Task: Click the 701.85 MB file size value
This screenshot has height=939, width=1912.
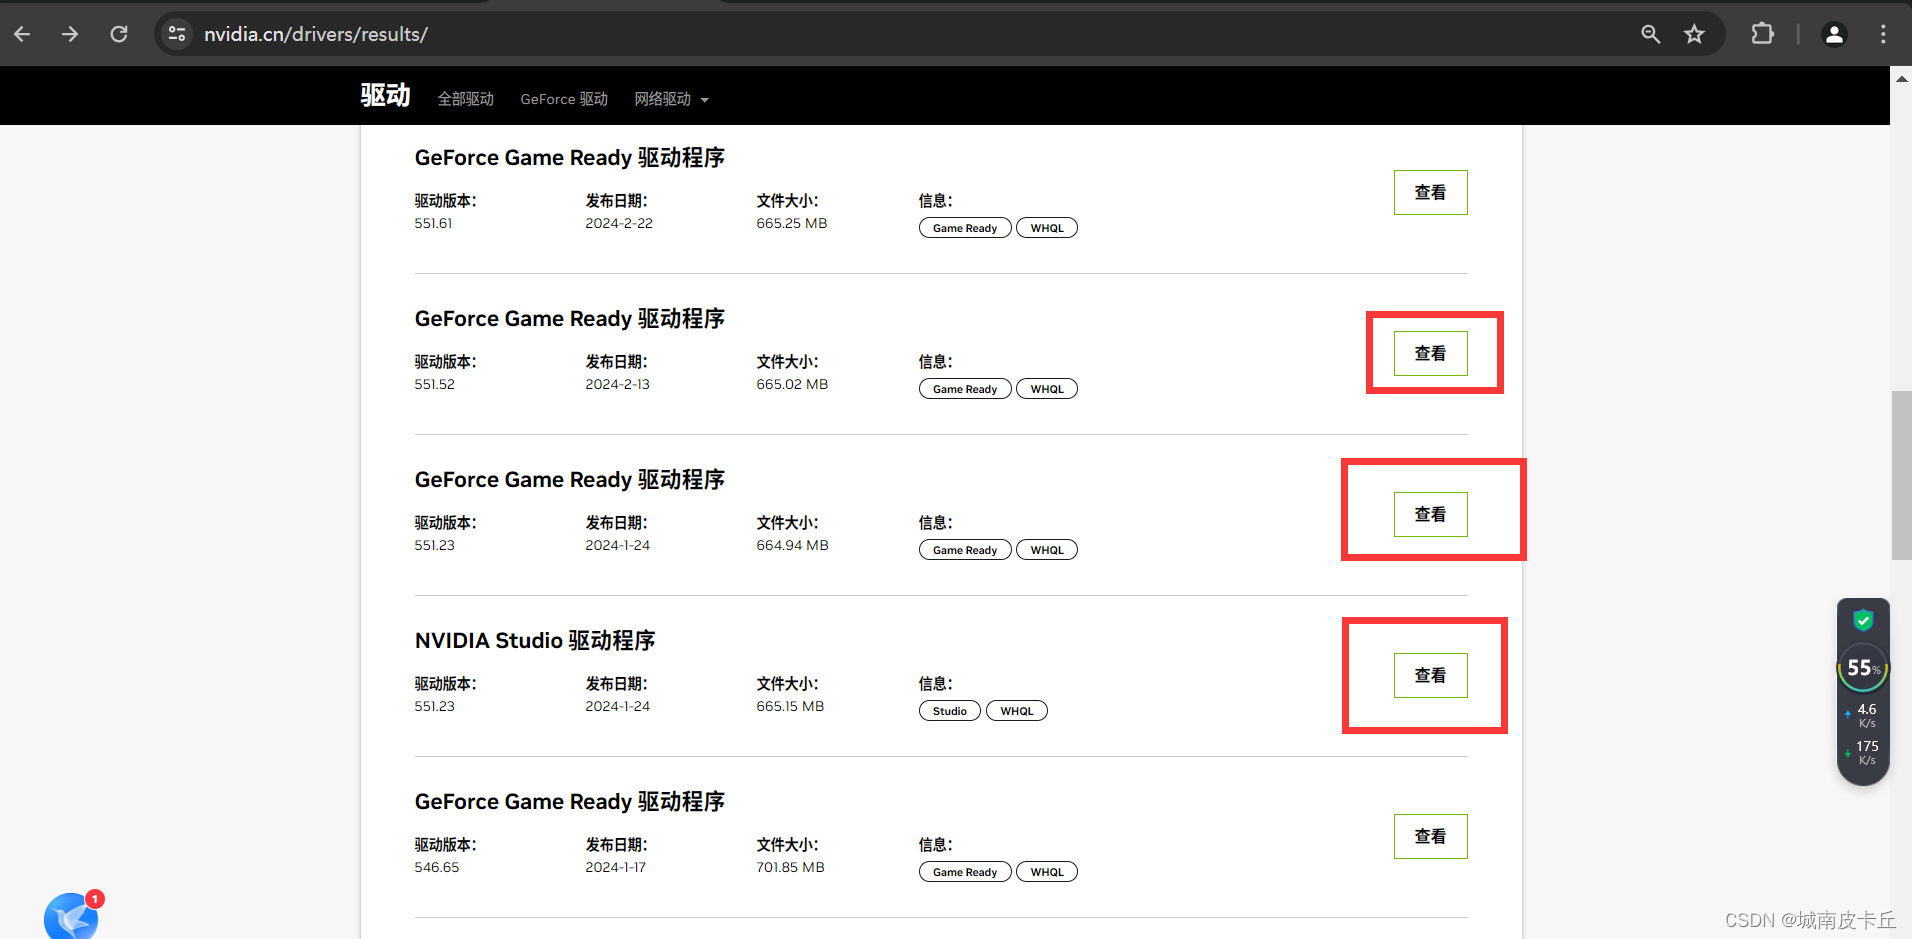Action: (791, 867)
